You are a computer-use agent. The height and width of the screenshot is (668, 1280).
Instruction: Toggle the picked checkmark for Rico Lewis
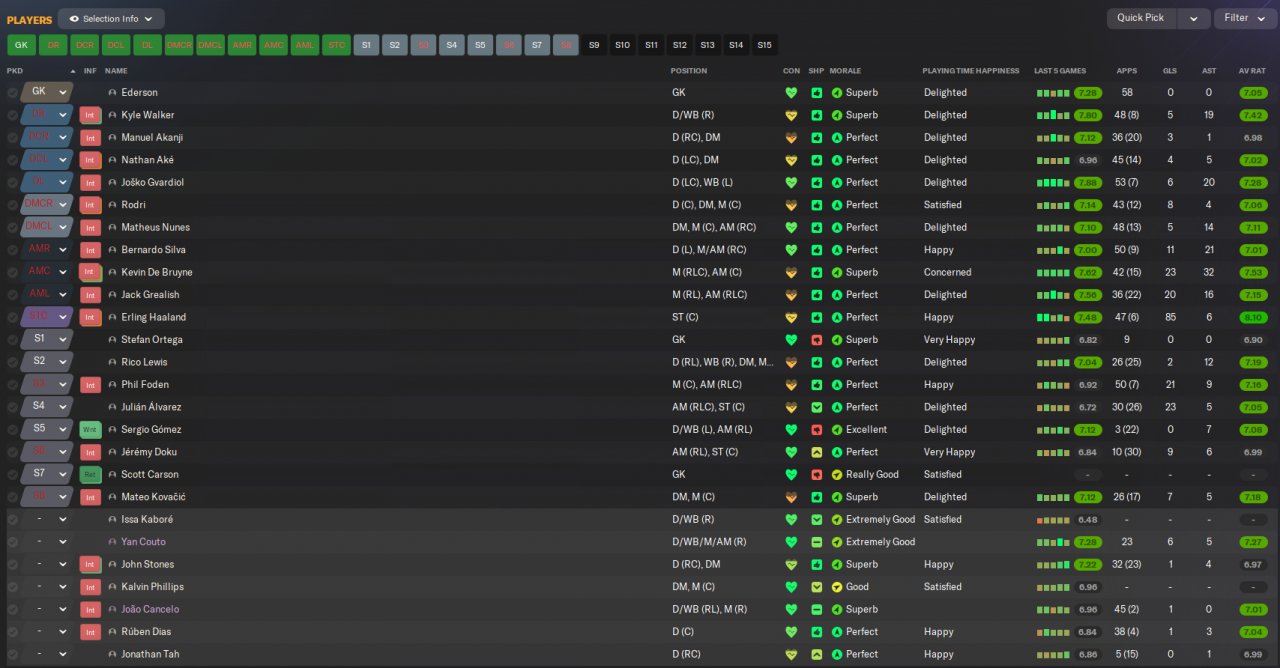[x=12, y=363]
